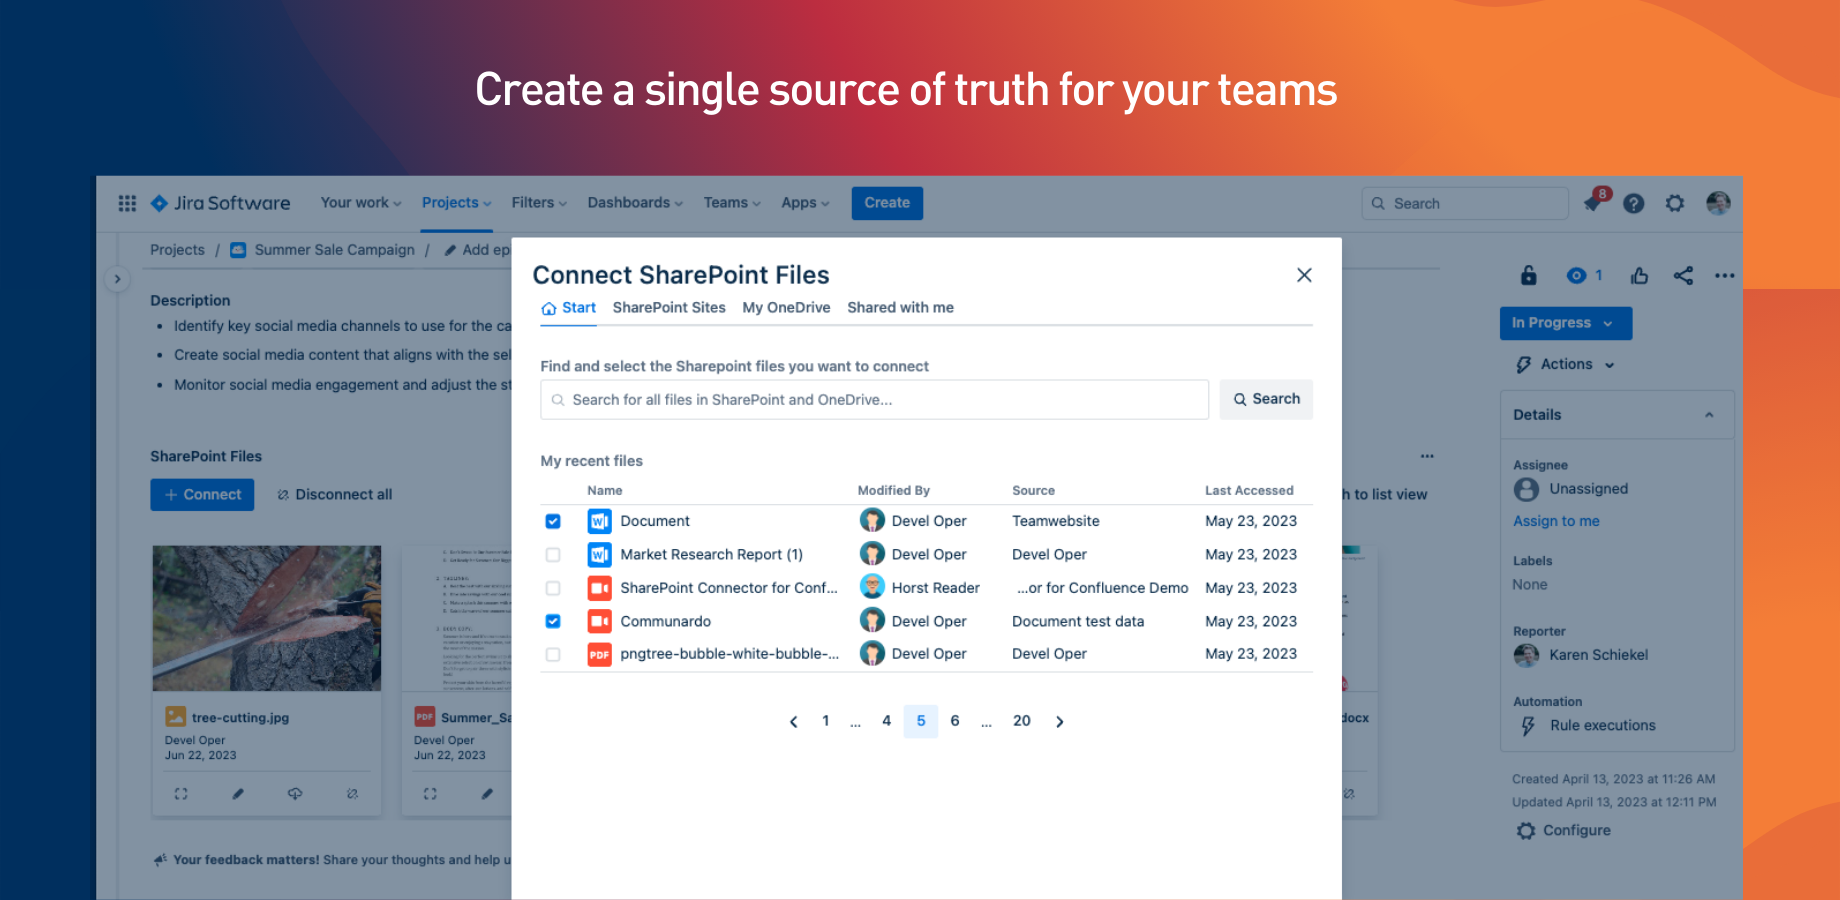Check the pngtree-bubble-white-bubble checkbox
Image resolution: width=1840 pixels, height=900 pixels.
[x=553, y=654]
